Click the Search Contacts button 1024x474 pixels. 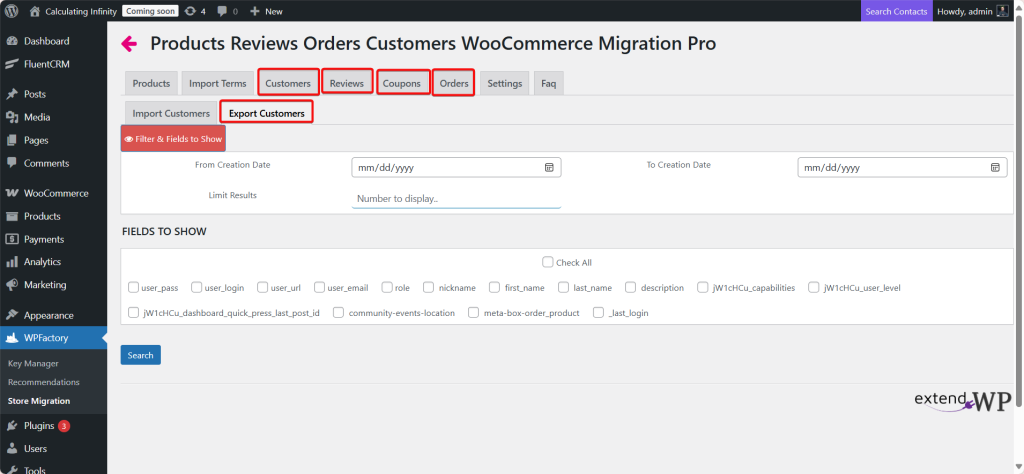[x=896, y=11]
